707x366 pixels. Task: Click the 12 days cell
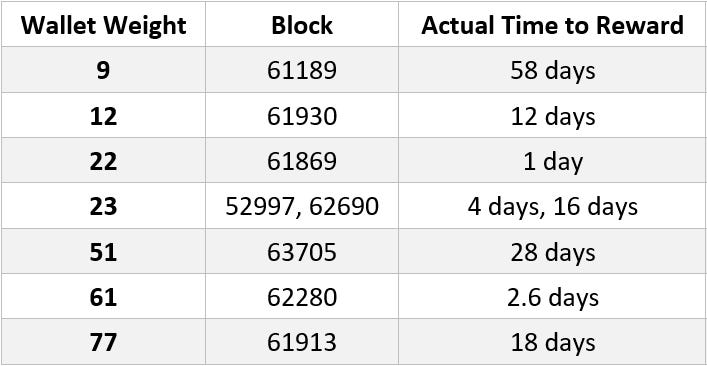click(552, 115)
